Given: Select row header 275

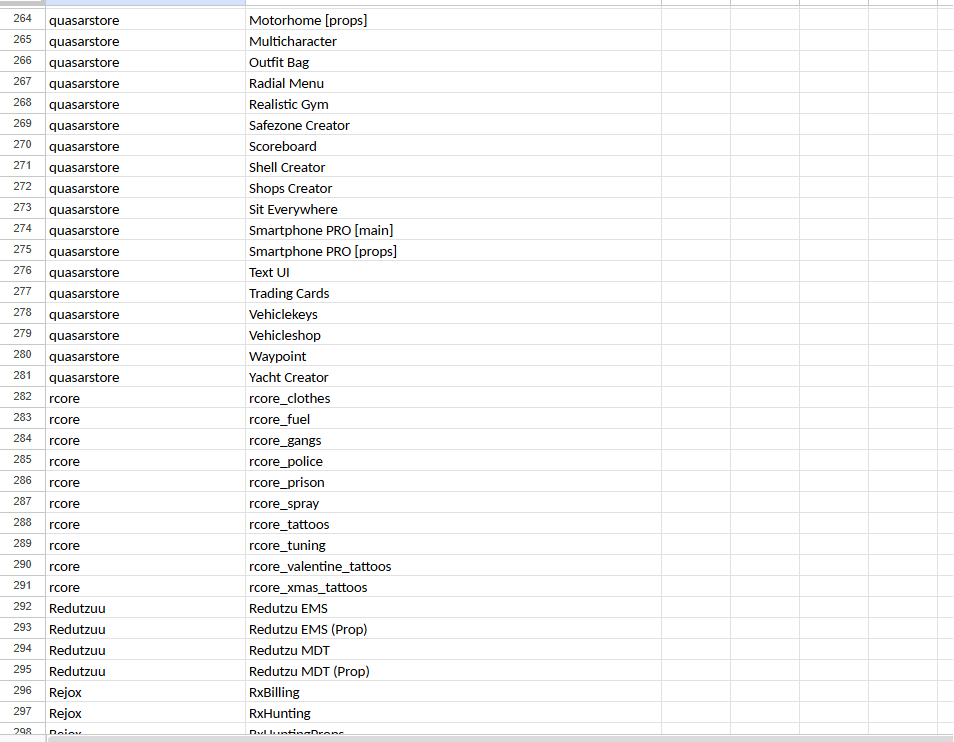Looking at the screenshot, I should [x=23, y=251].
